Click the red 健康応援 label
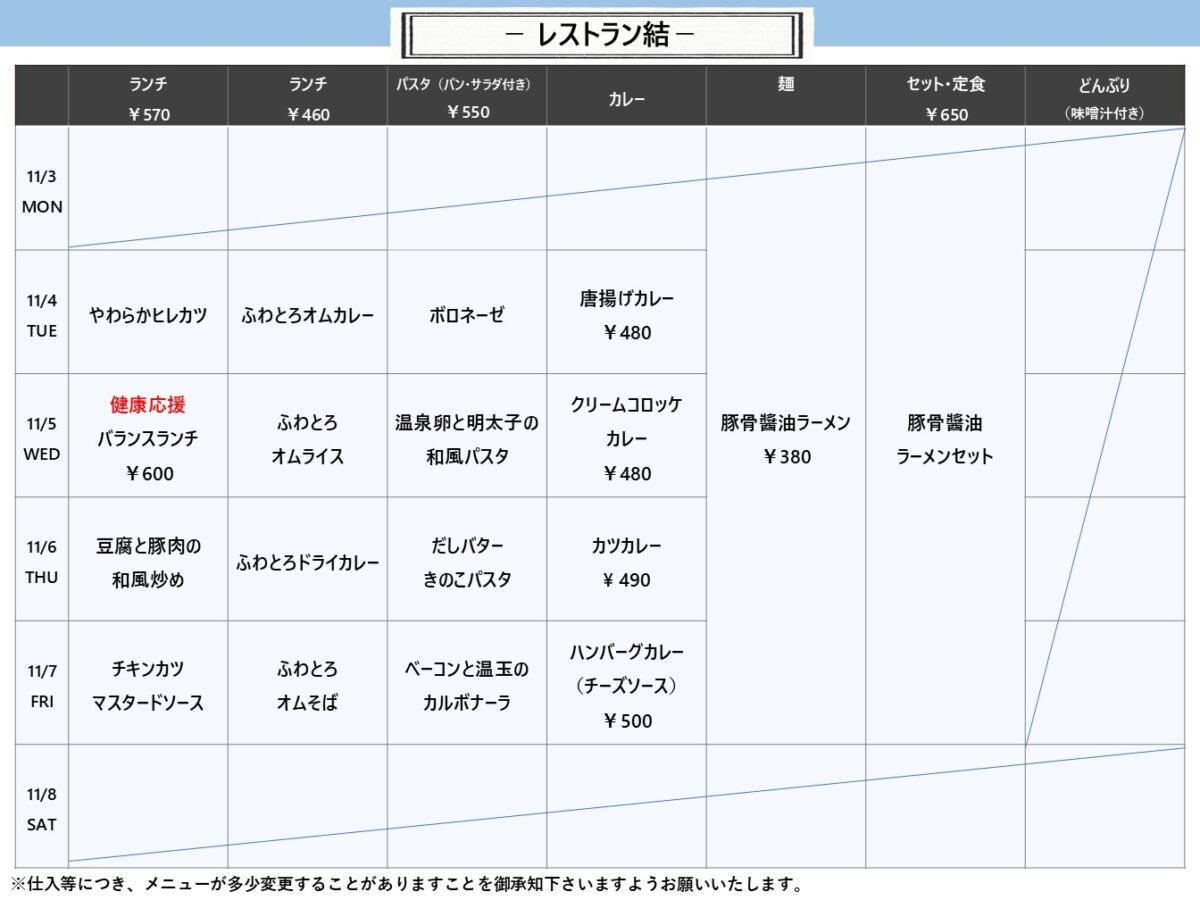Screen dimensions: 1200x900 (148, 405)
